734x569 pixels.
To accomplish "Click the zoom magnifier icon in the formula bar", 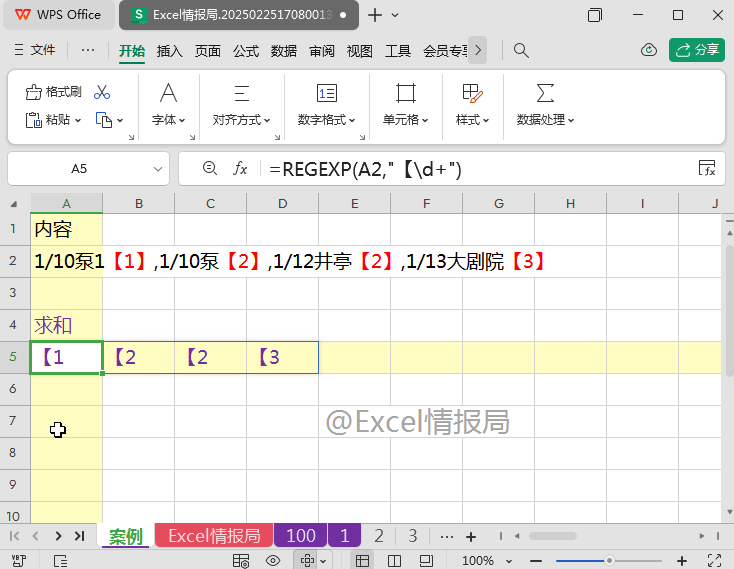I will pyautogui.click(x=210, y=169).
